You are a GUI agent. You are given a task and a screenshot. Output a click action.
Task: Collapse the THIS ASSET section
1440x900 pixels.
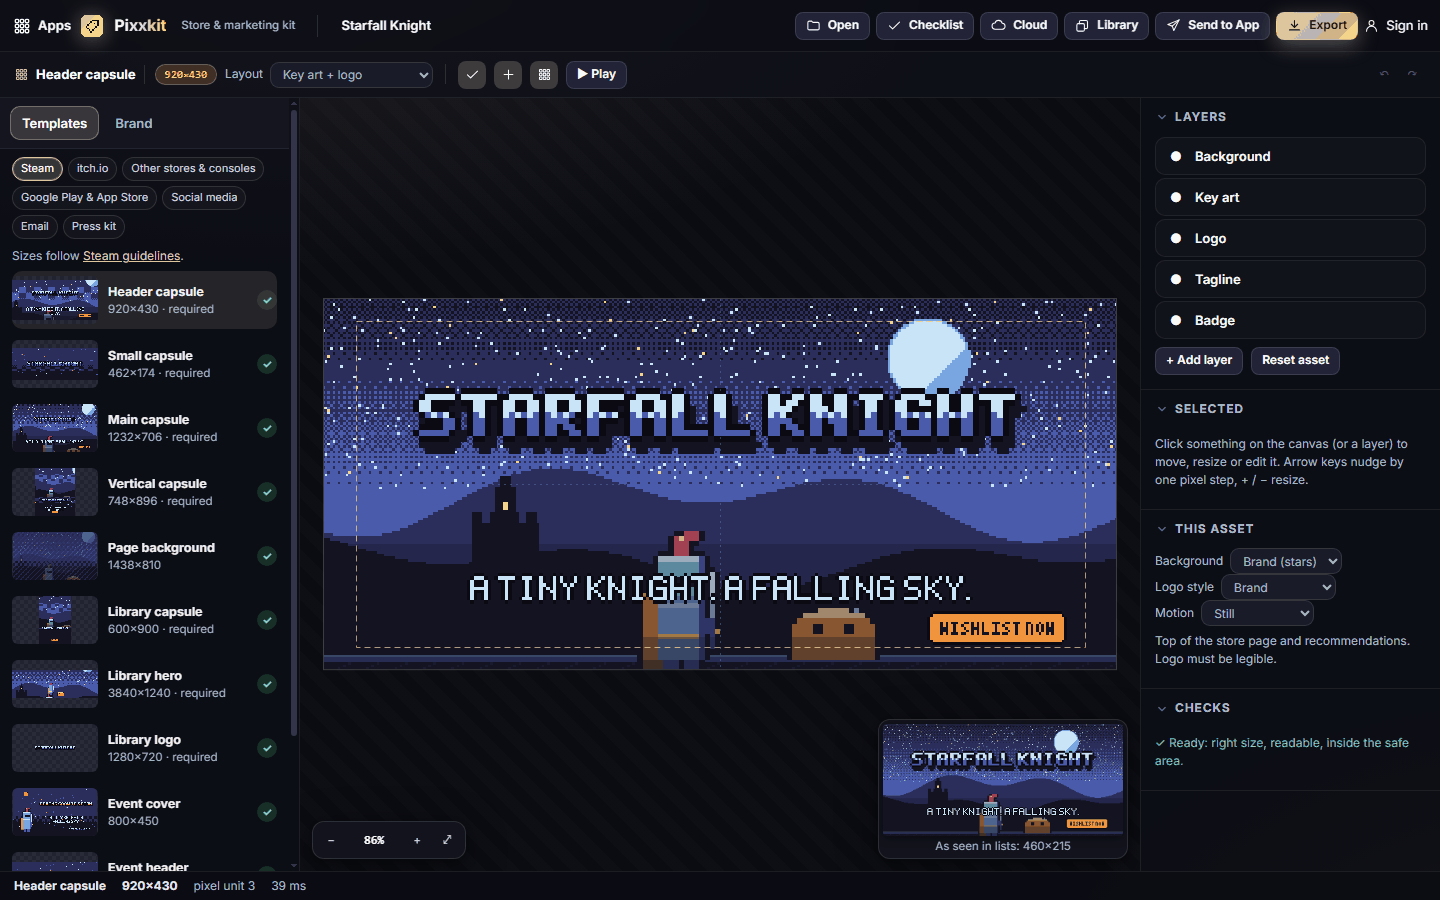tap(1162, 529)
